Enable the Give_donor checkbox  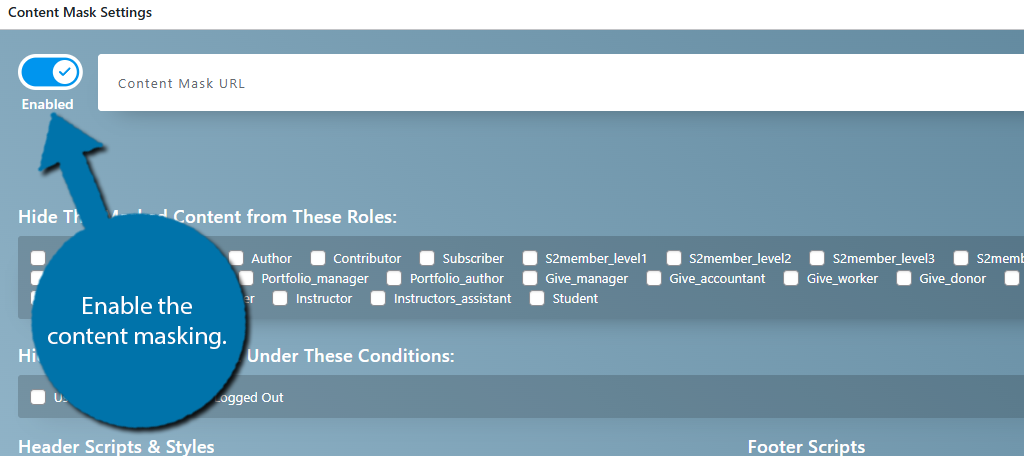click(904, 278)
